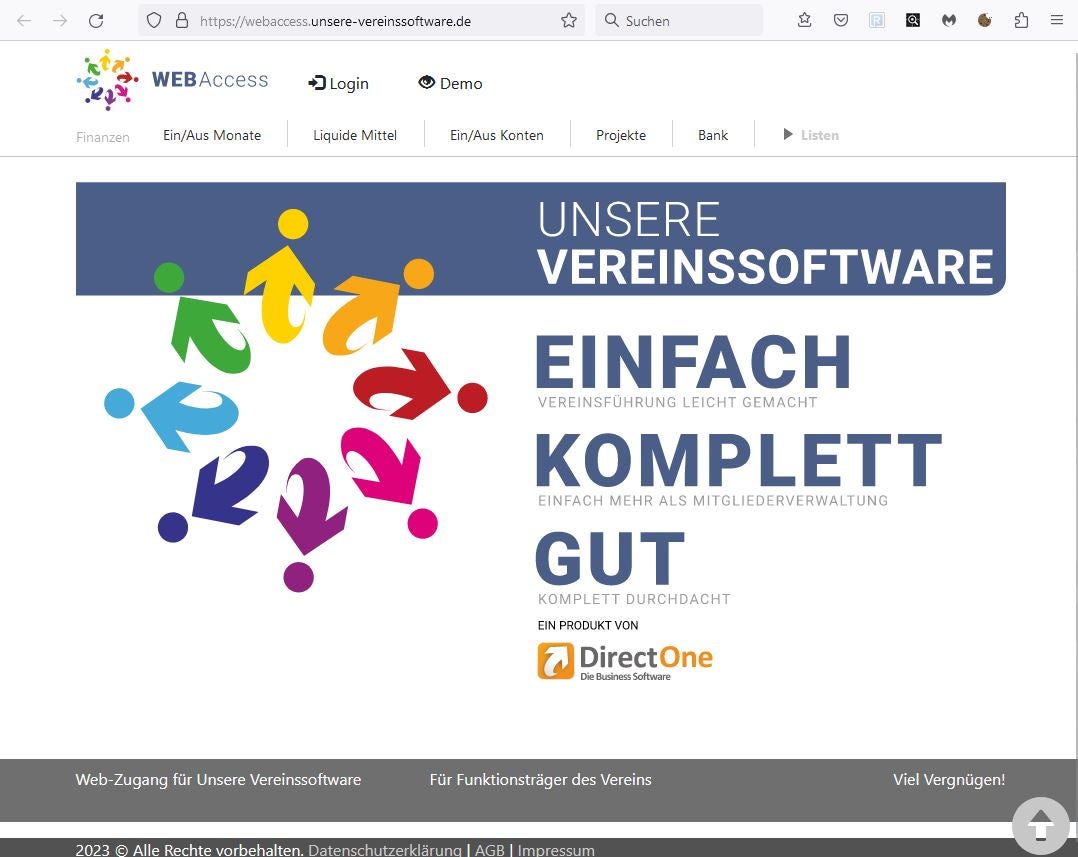Screen dimensions: 1078x857
Task: Open Ein/Aus Konten menu item
Action: tap(496, 135)
